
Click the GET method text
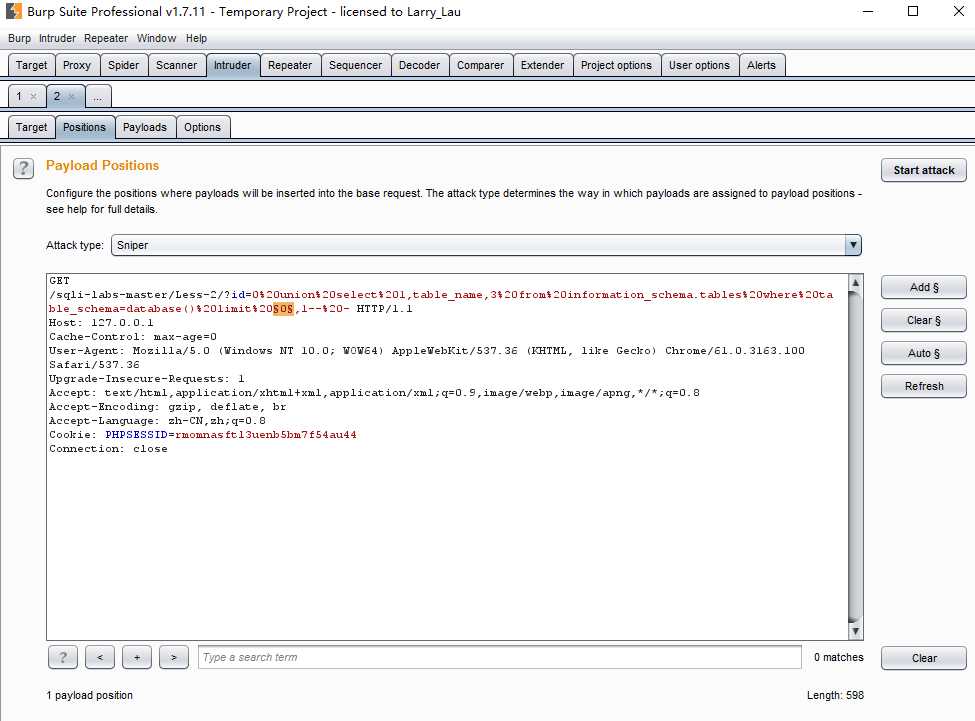click(x=60, y=281)
